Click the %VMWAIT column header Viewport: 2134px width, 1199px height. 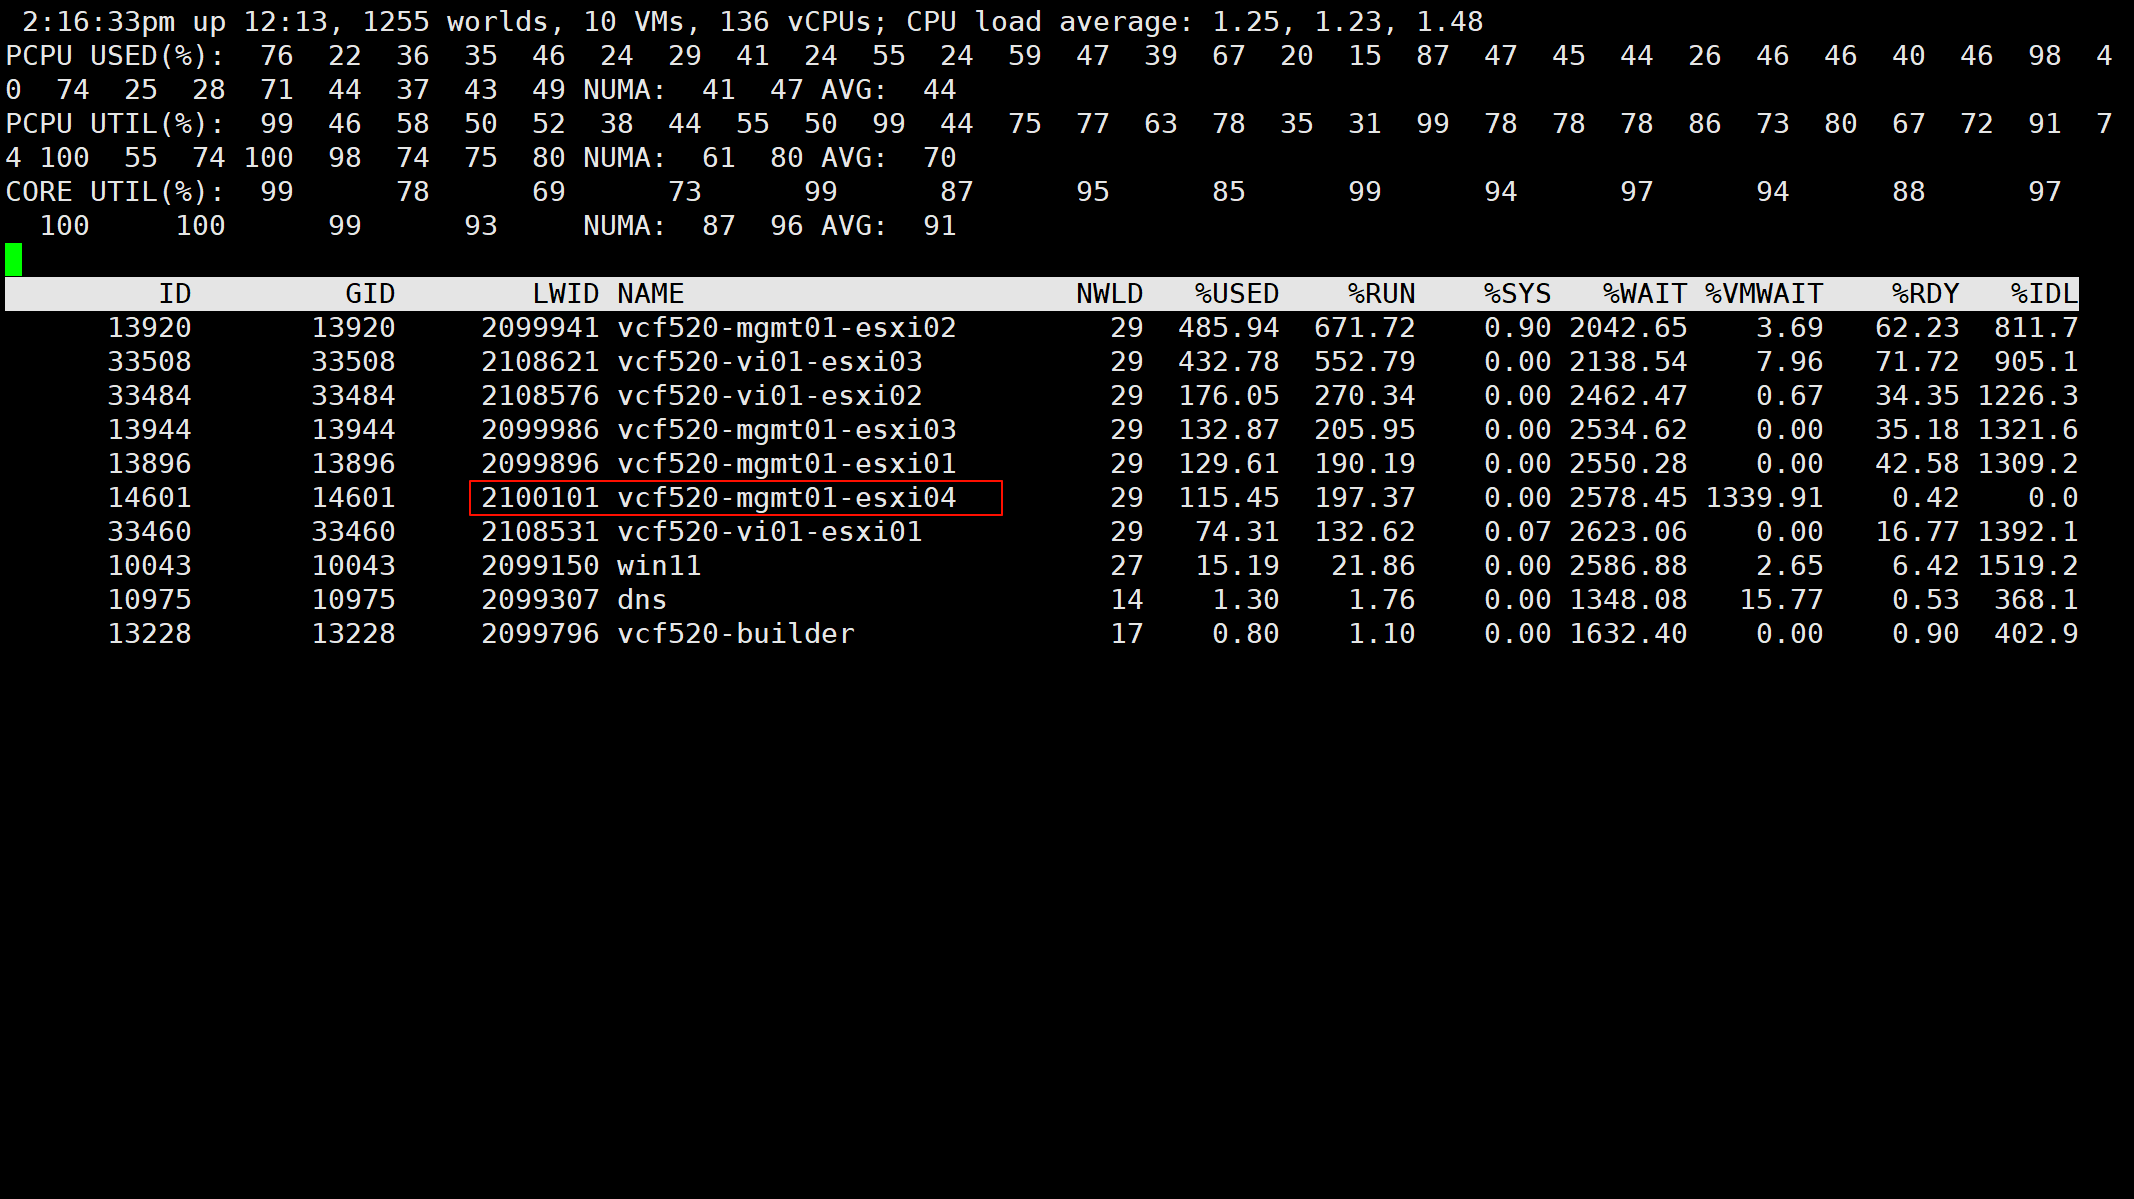(x=1764, y=294)
